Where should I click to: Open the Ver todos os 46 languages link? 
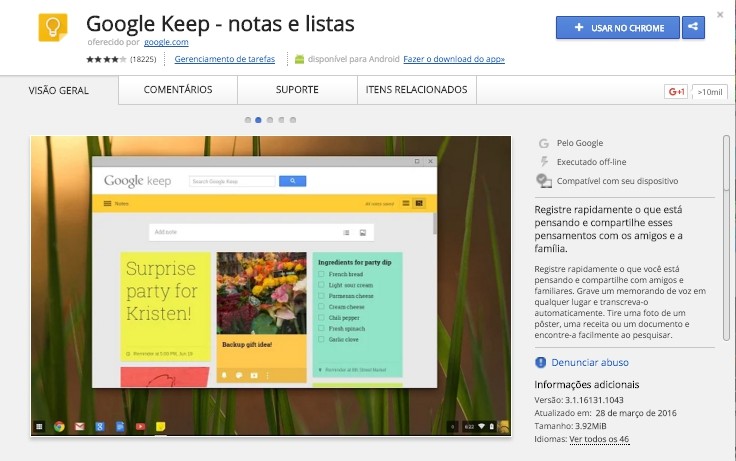(600, 438)
